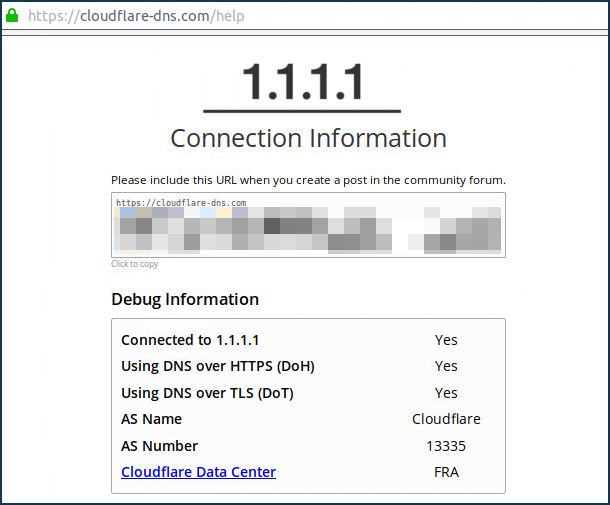Select the 'Connection Information' heading text

point(308,138)
